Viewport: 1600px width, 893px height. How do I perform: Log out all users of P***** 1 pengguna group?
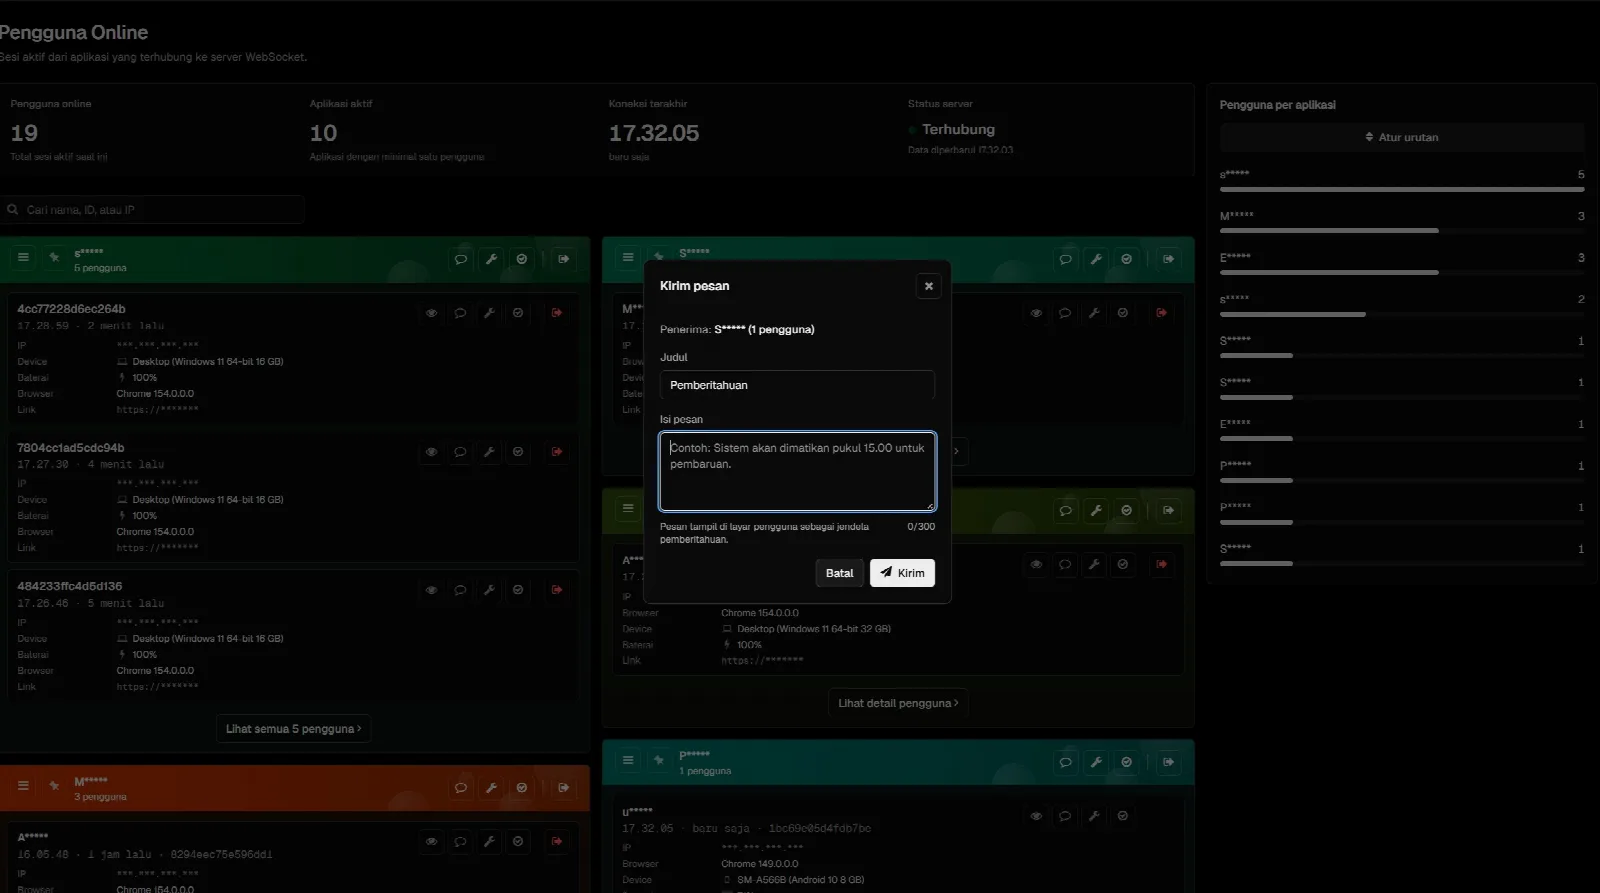point(1169,762)
